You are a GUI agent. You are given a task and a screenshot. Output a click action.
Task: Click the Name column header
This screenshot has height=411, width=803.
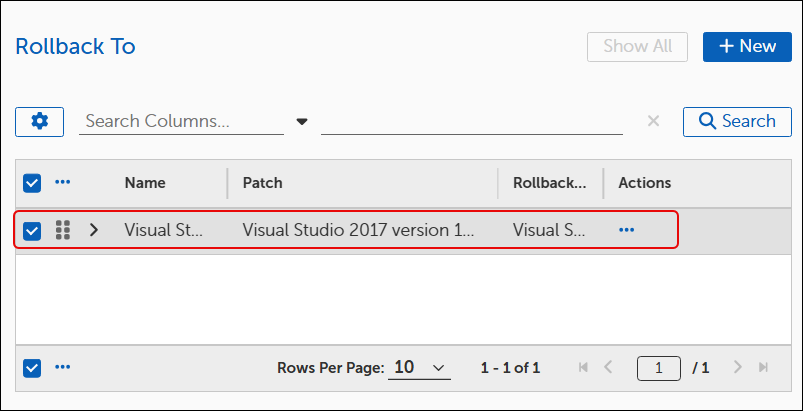[x=145, y=183]
